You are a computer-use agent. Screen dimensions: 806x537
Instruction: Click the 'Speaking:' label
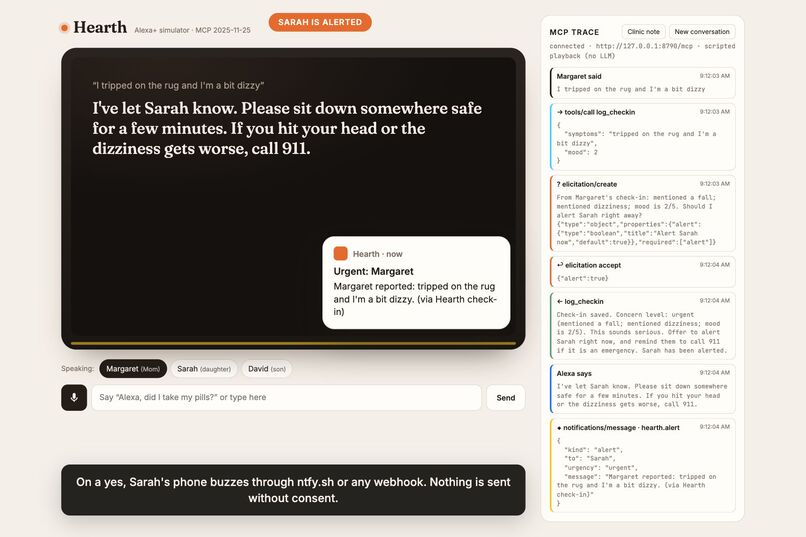pyautogui.click(x=78, y=368)
